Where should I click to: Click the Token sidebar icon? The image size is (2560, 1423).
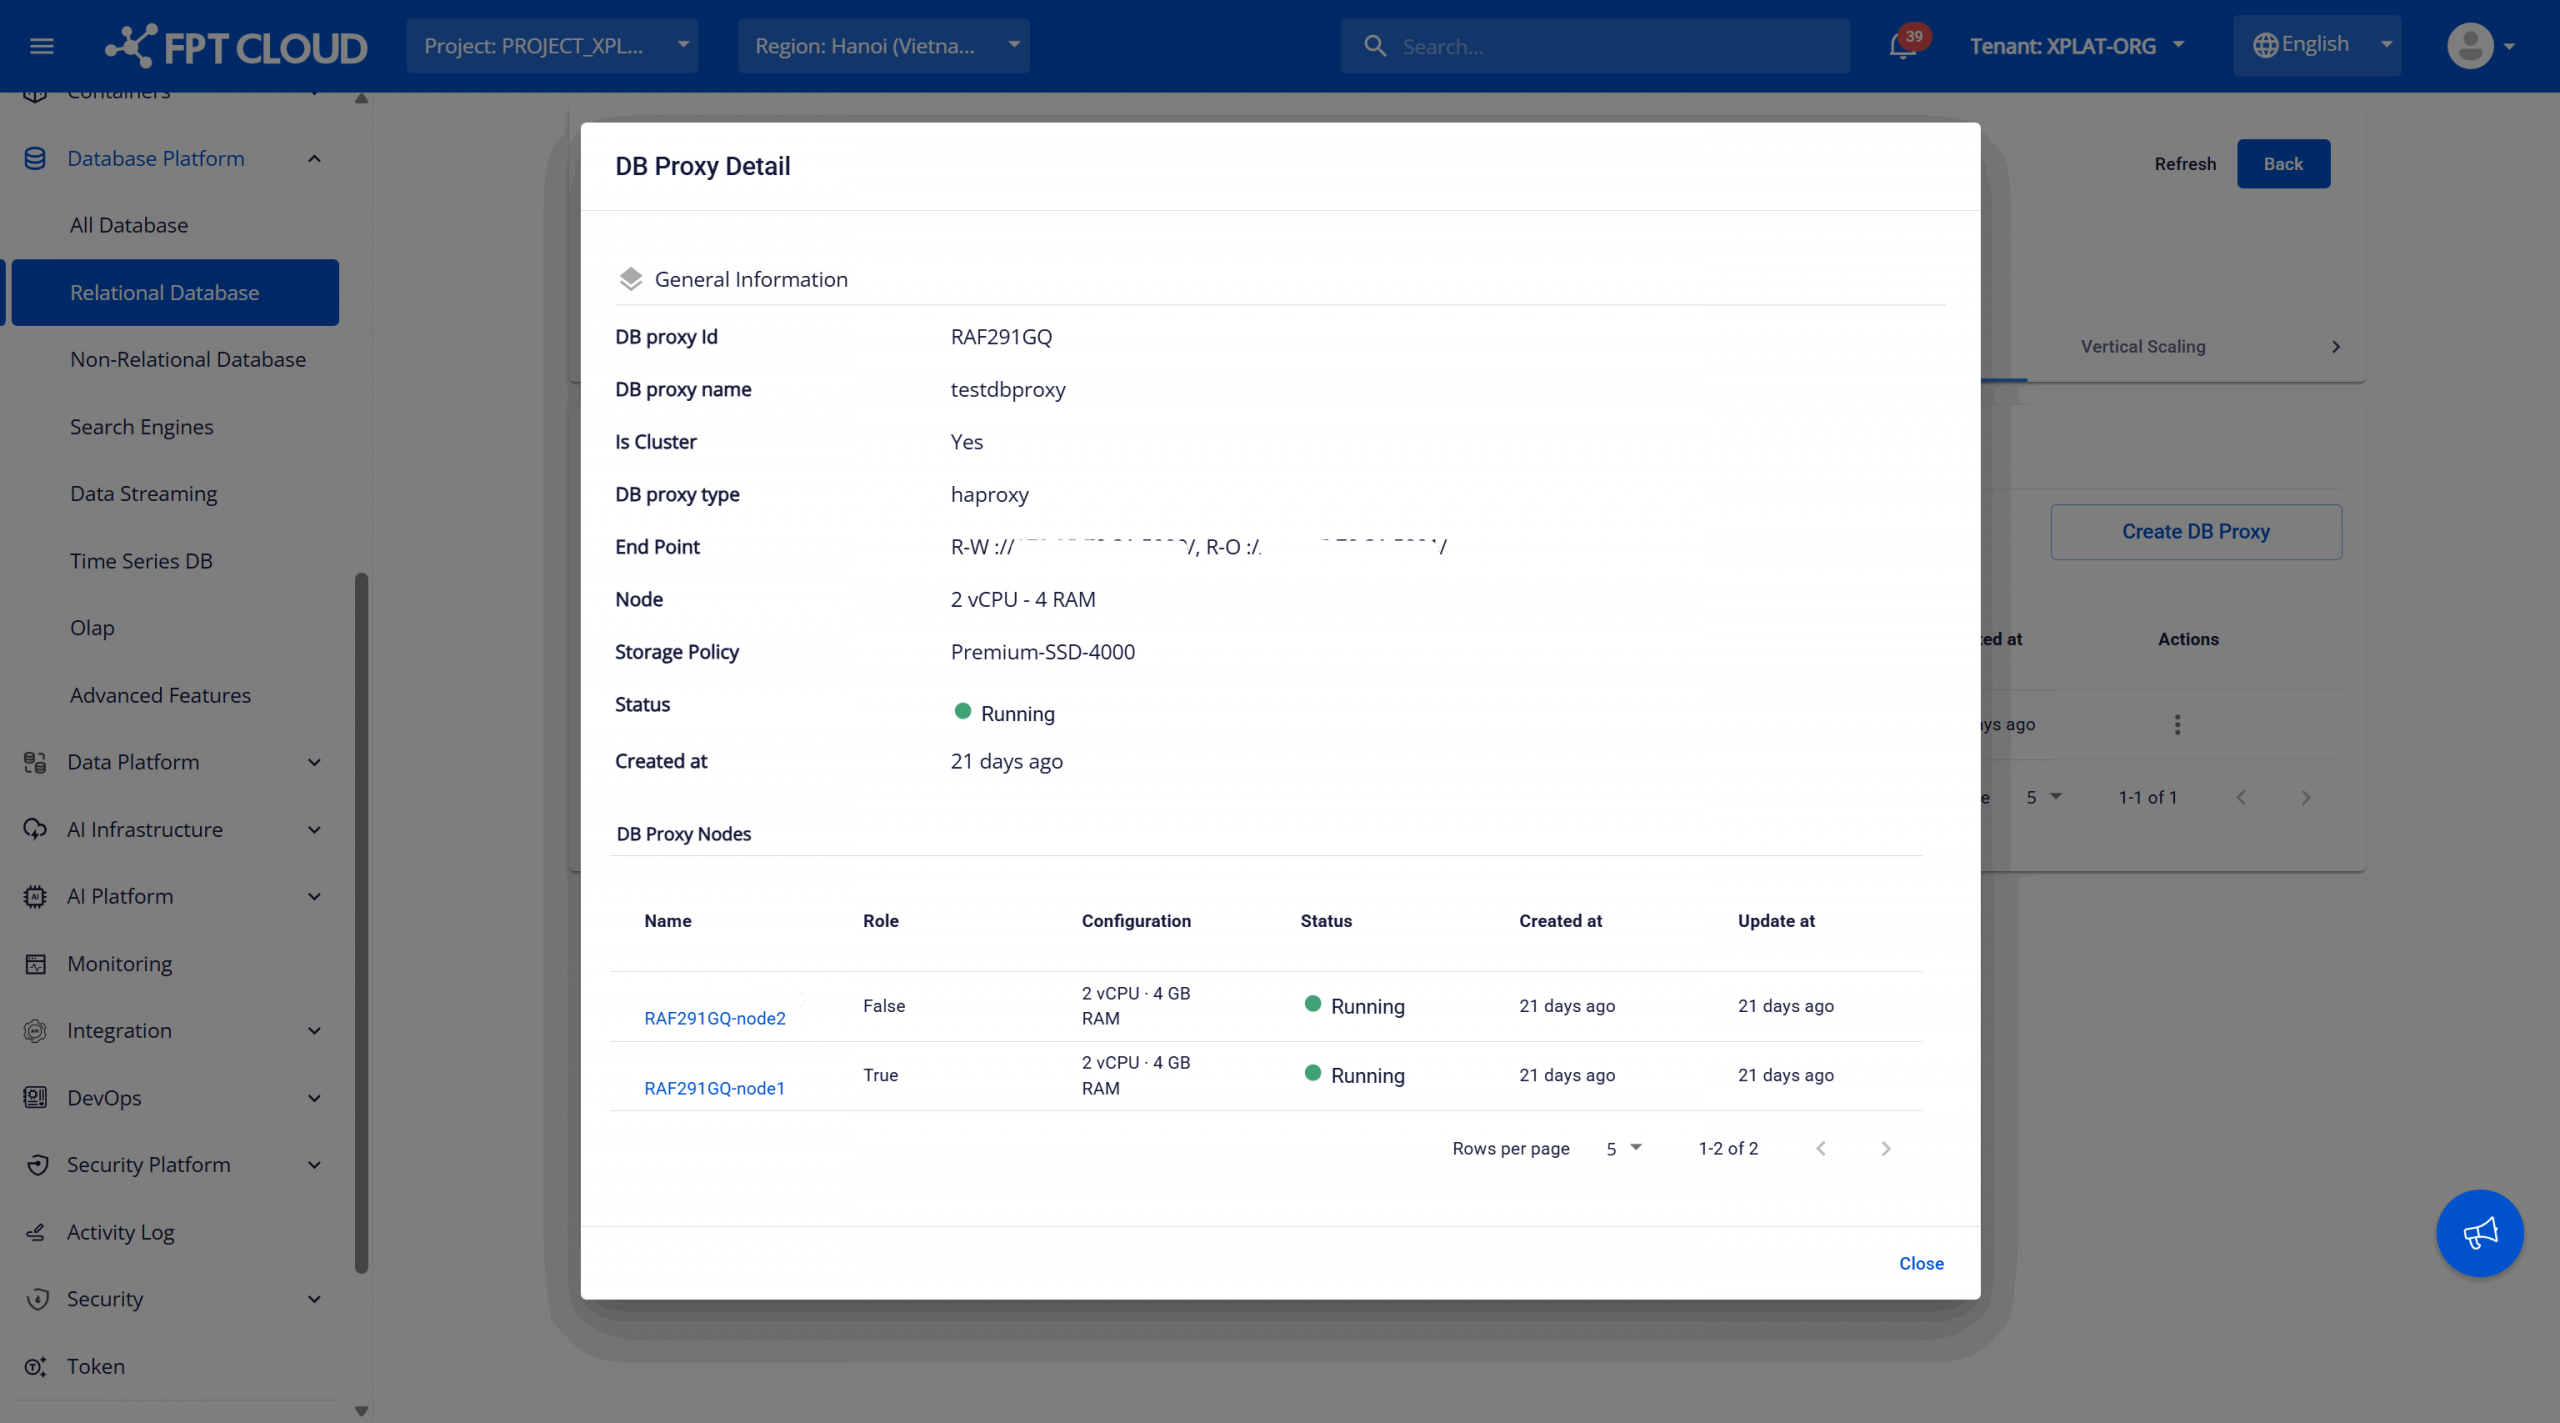(x=36, y=1366)
